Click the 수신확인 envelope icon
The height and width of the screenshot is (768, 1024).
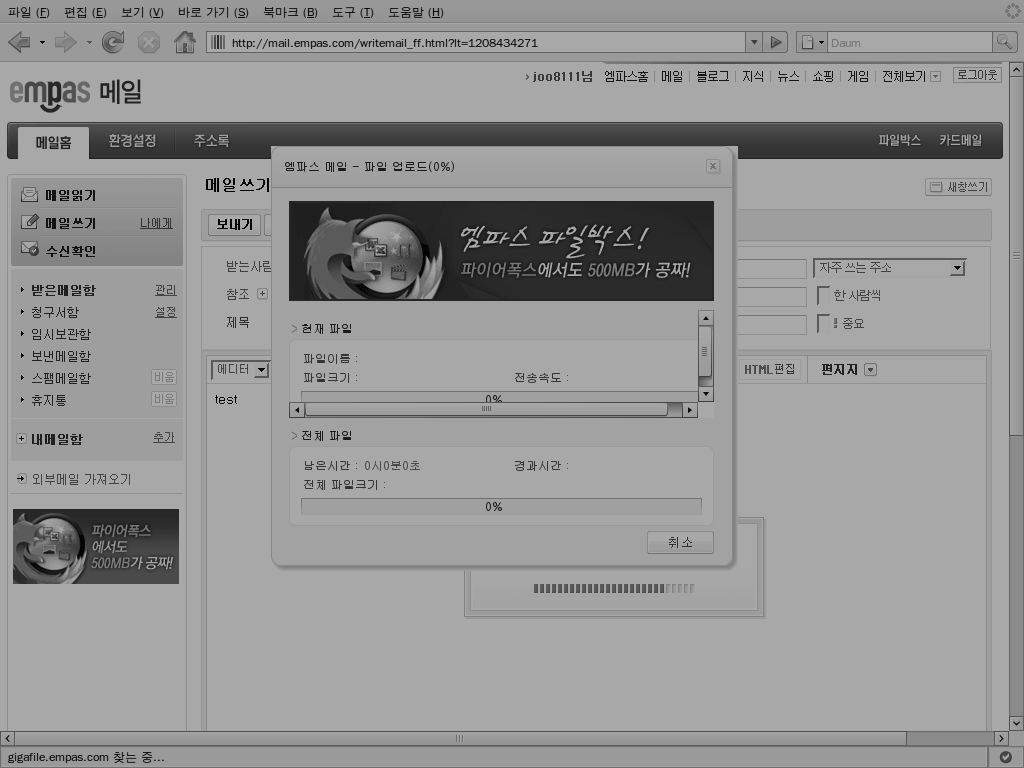(x=29, y=249)
